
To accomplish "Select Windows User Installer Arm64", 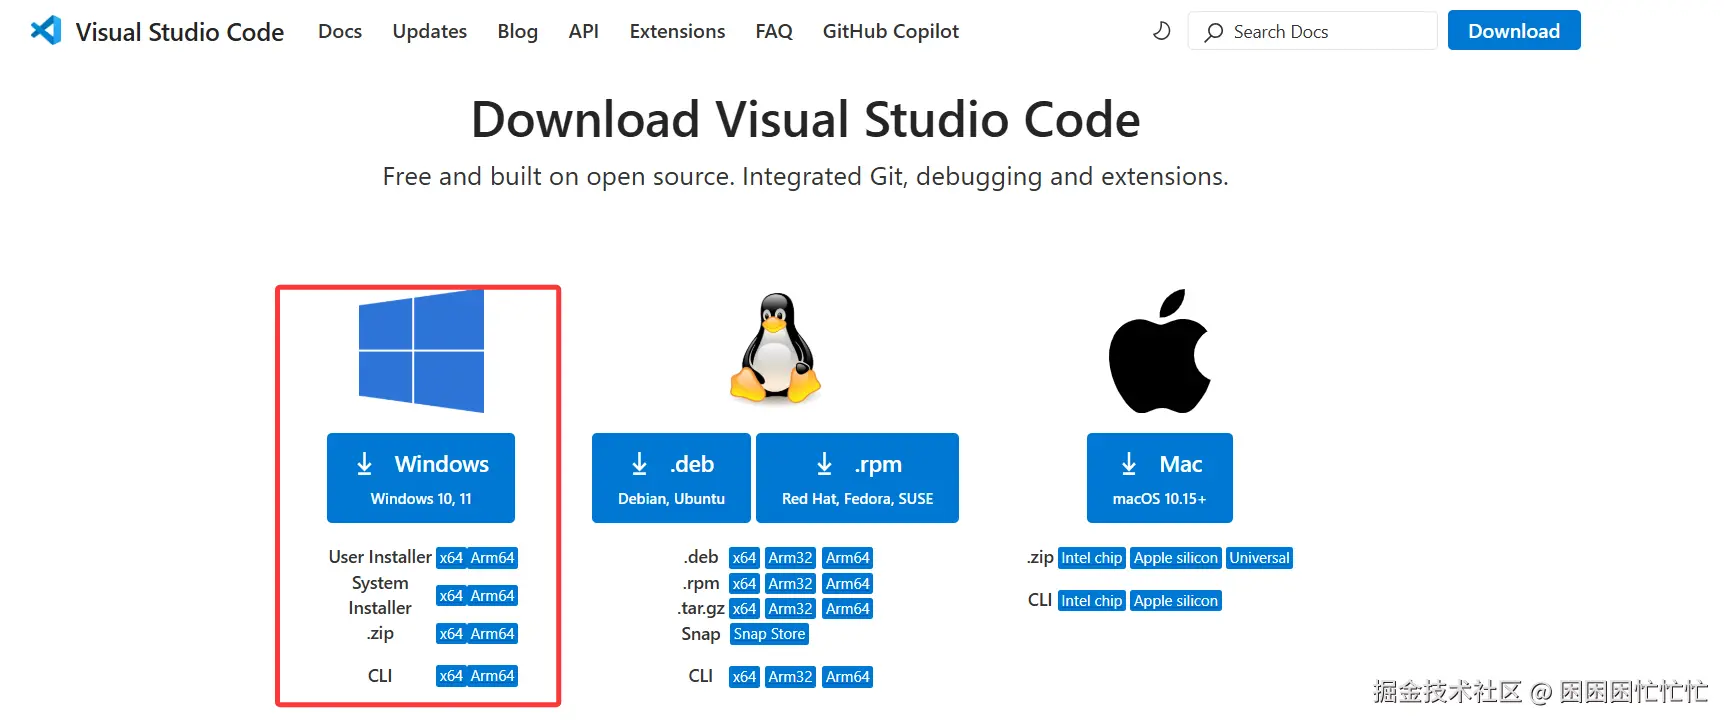I will tap(492, 558).
